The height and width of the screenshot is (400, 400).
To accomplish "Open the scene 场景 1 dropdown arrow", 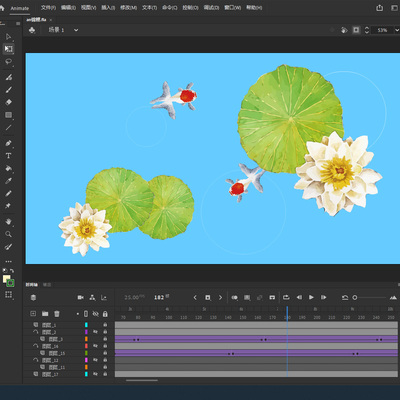I will [x=76, y=30].
